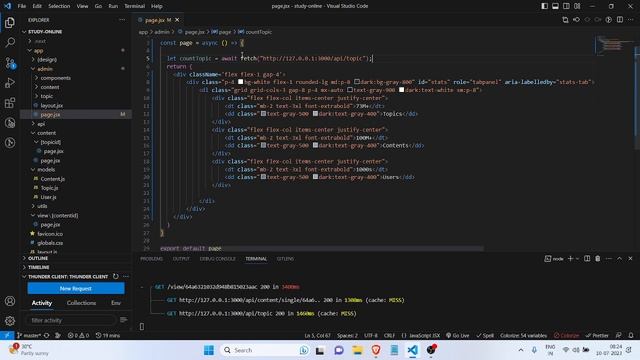The image size is (640, 360).
Task: Close the bottom terminal panel
Action: point(630,258)
